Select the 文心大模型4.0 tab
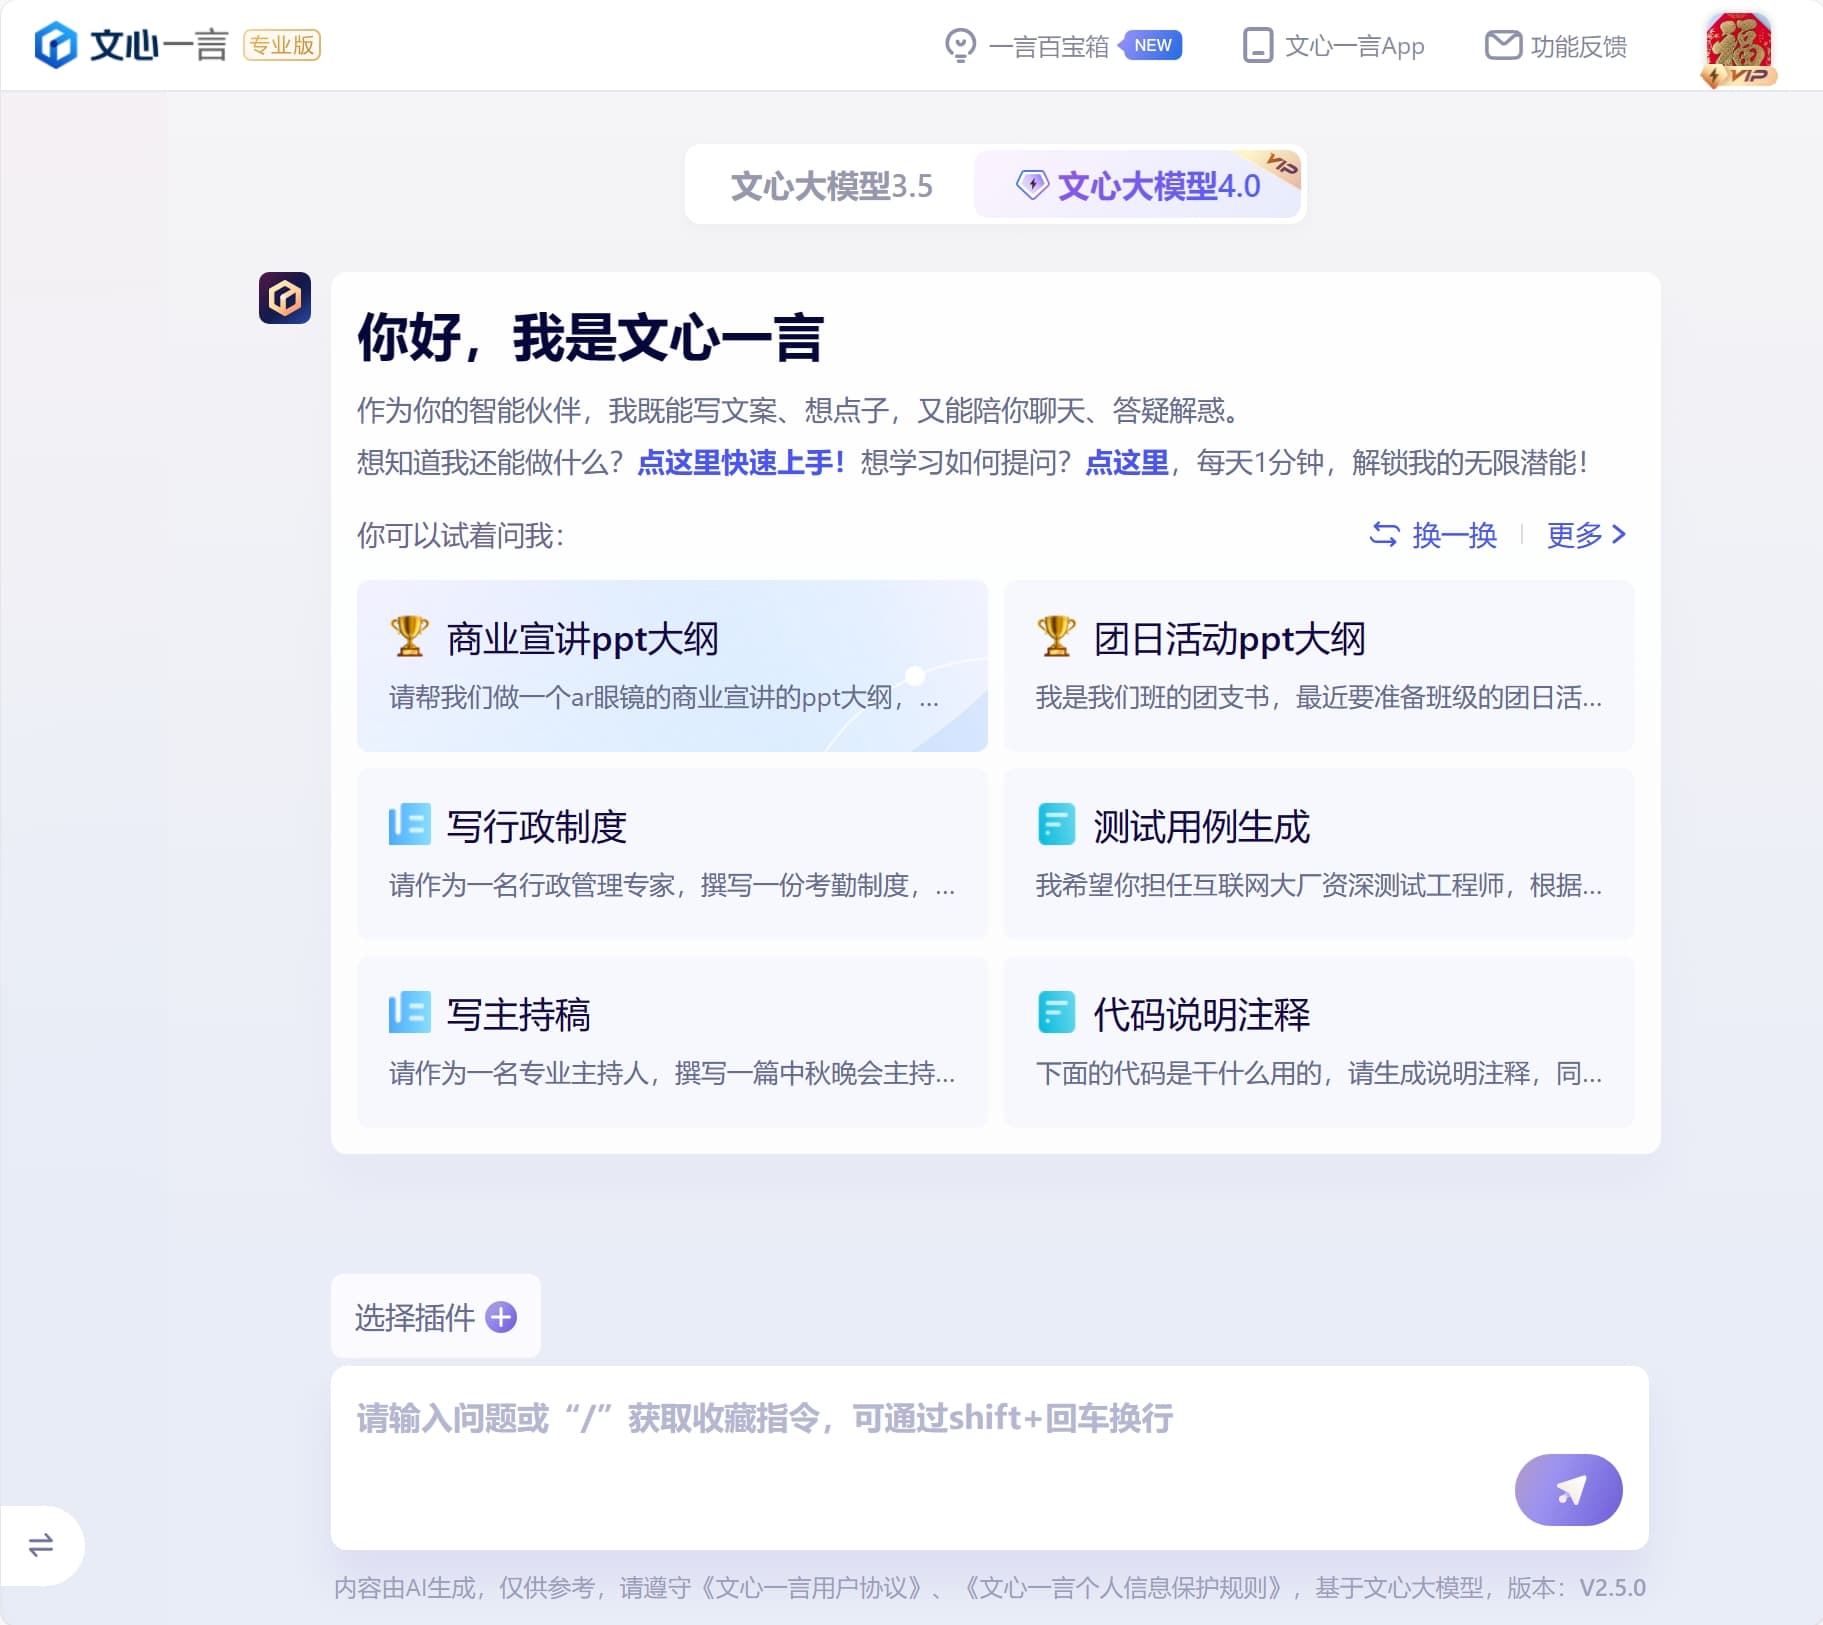Viewport: 1823px width, 1625px height. 1138,186
